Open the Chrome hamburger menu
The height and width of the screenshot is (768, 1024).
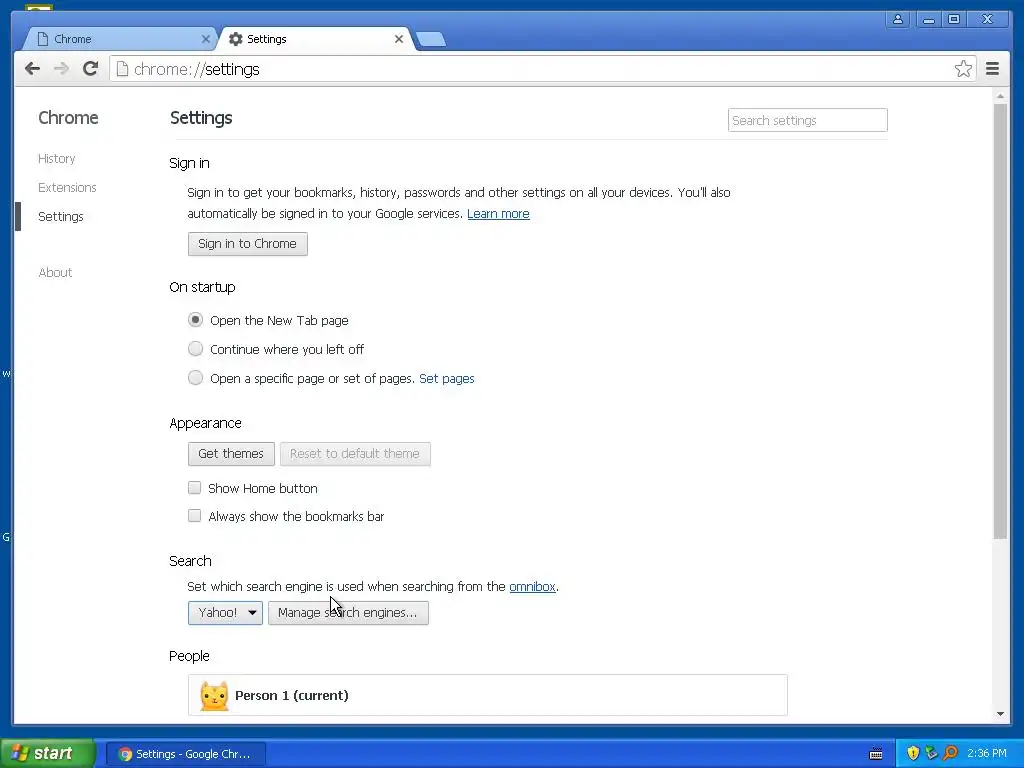[993, 69]
